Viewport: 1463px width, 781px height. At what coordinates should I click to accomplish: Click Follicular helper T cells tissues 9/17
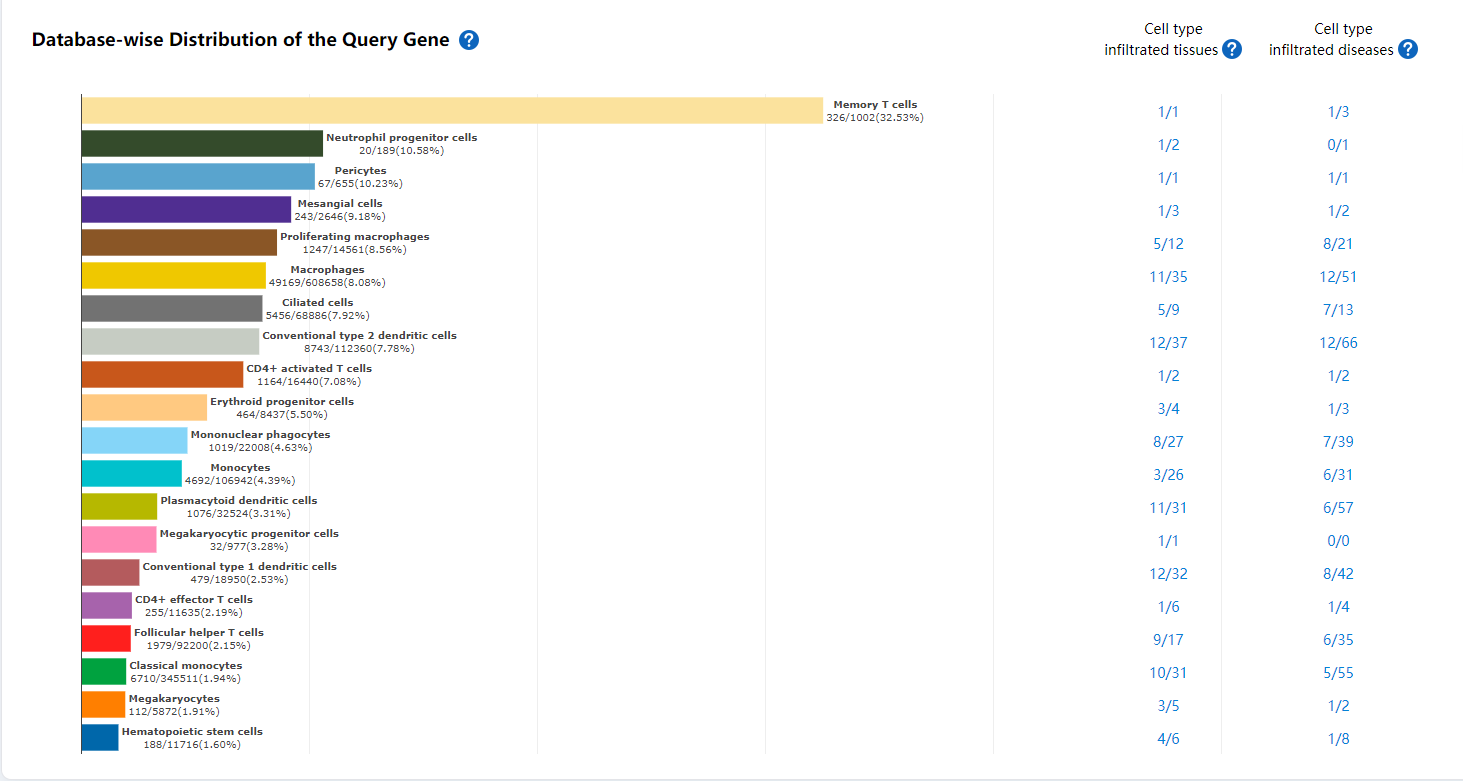click(1168, 640)
